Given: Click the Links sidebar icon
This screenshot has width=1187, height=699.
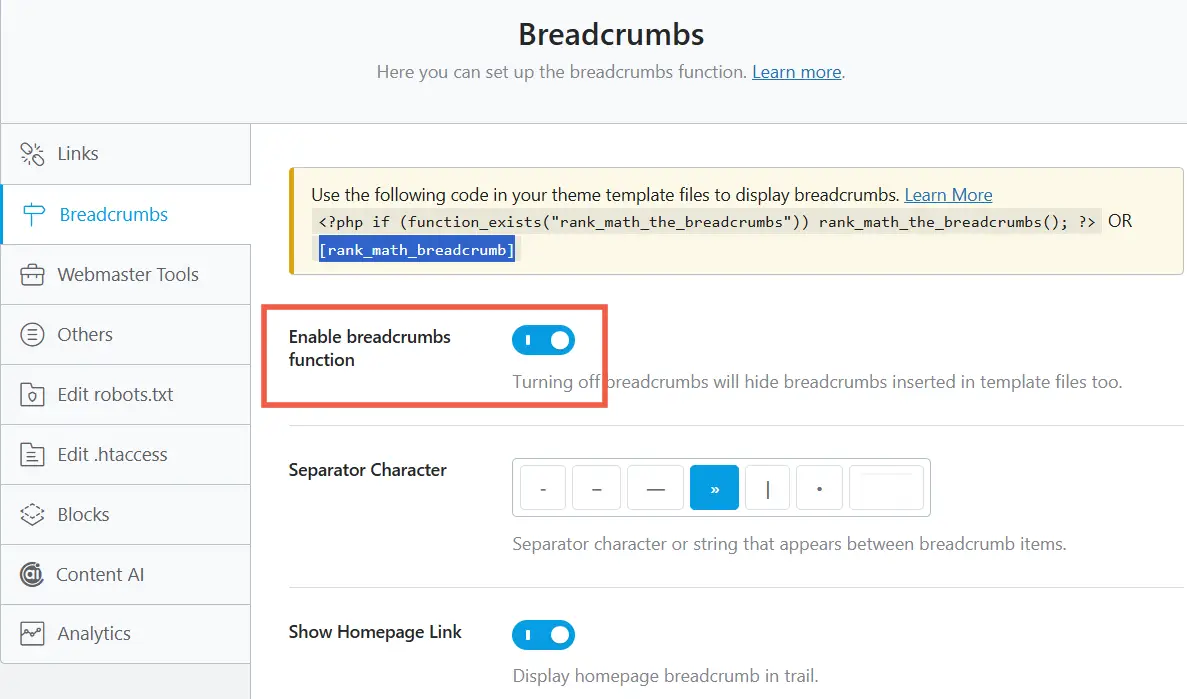Looking at the screenshot, I should [x=33, y=154].
